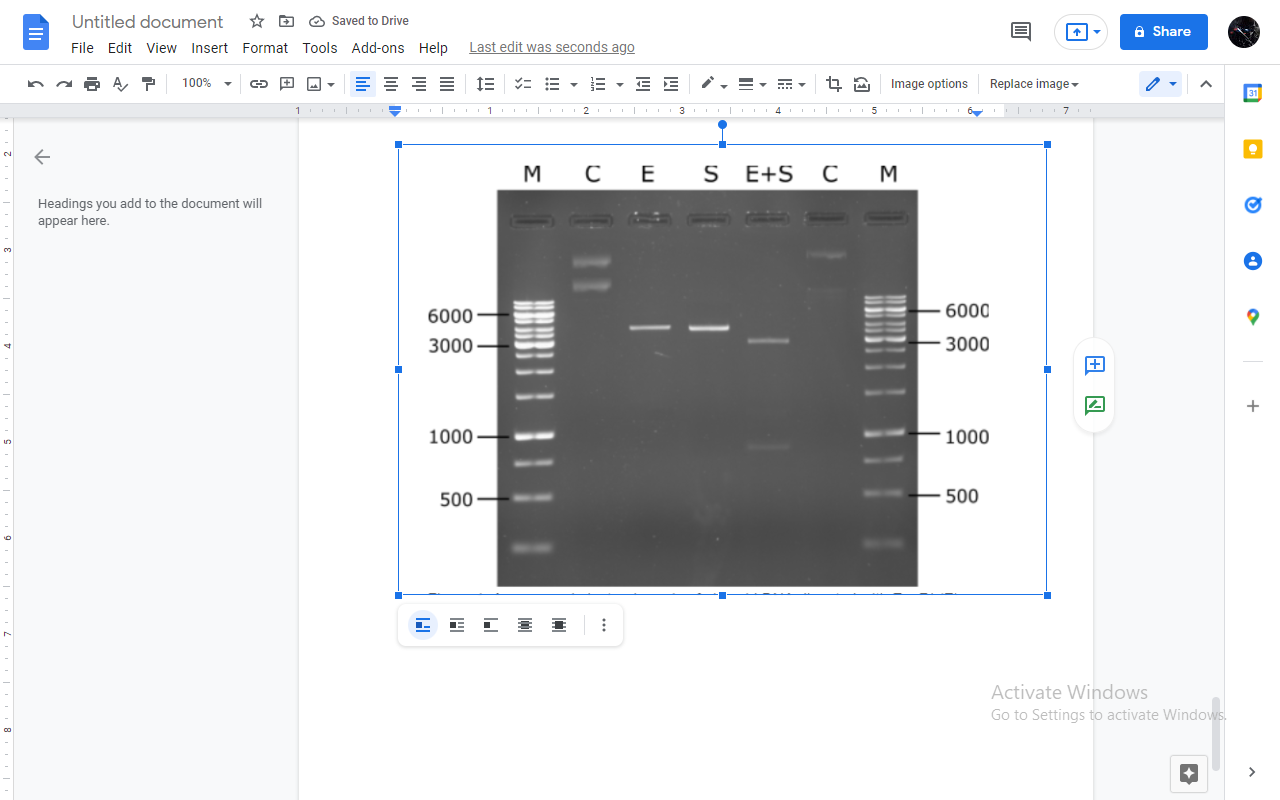Open Google Tasks from the side panel

pyautogui.click(x=1252, y=205)
